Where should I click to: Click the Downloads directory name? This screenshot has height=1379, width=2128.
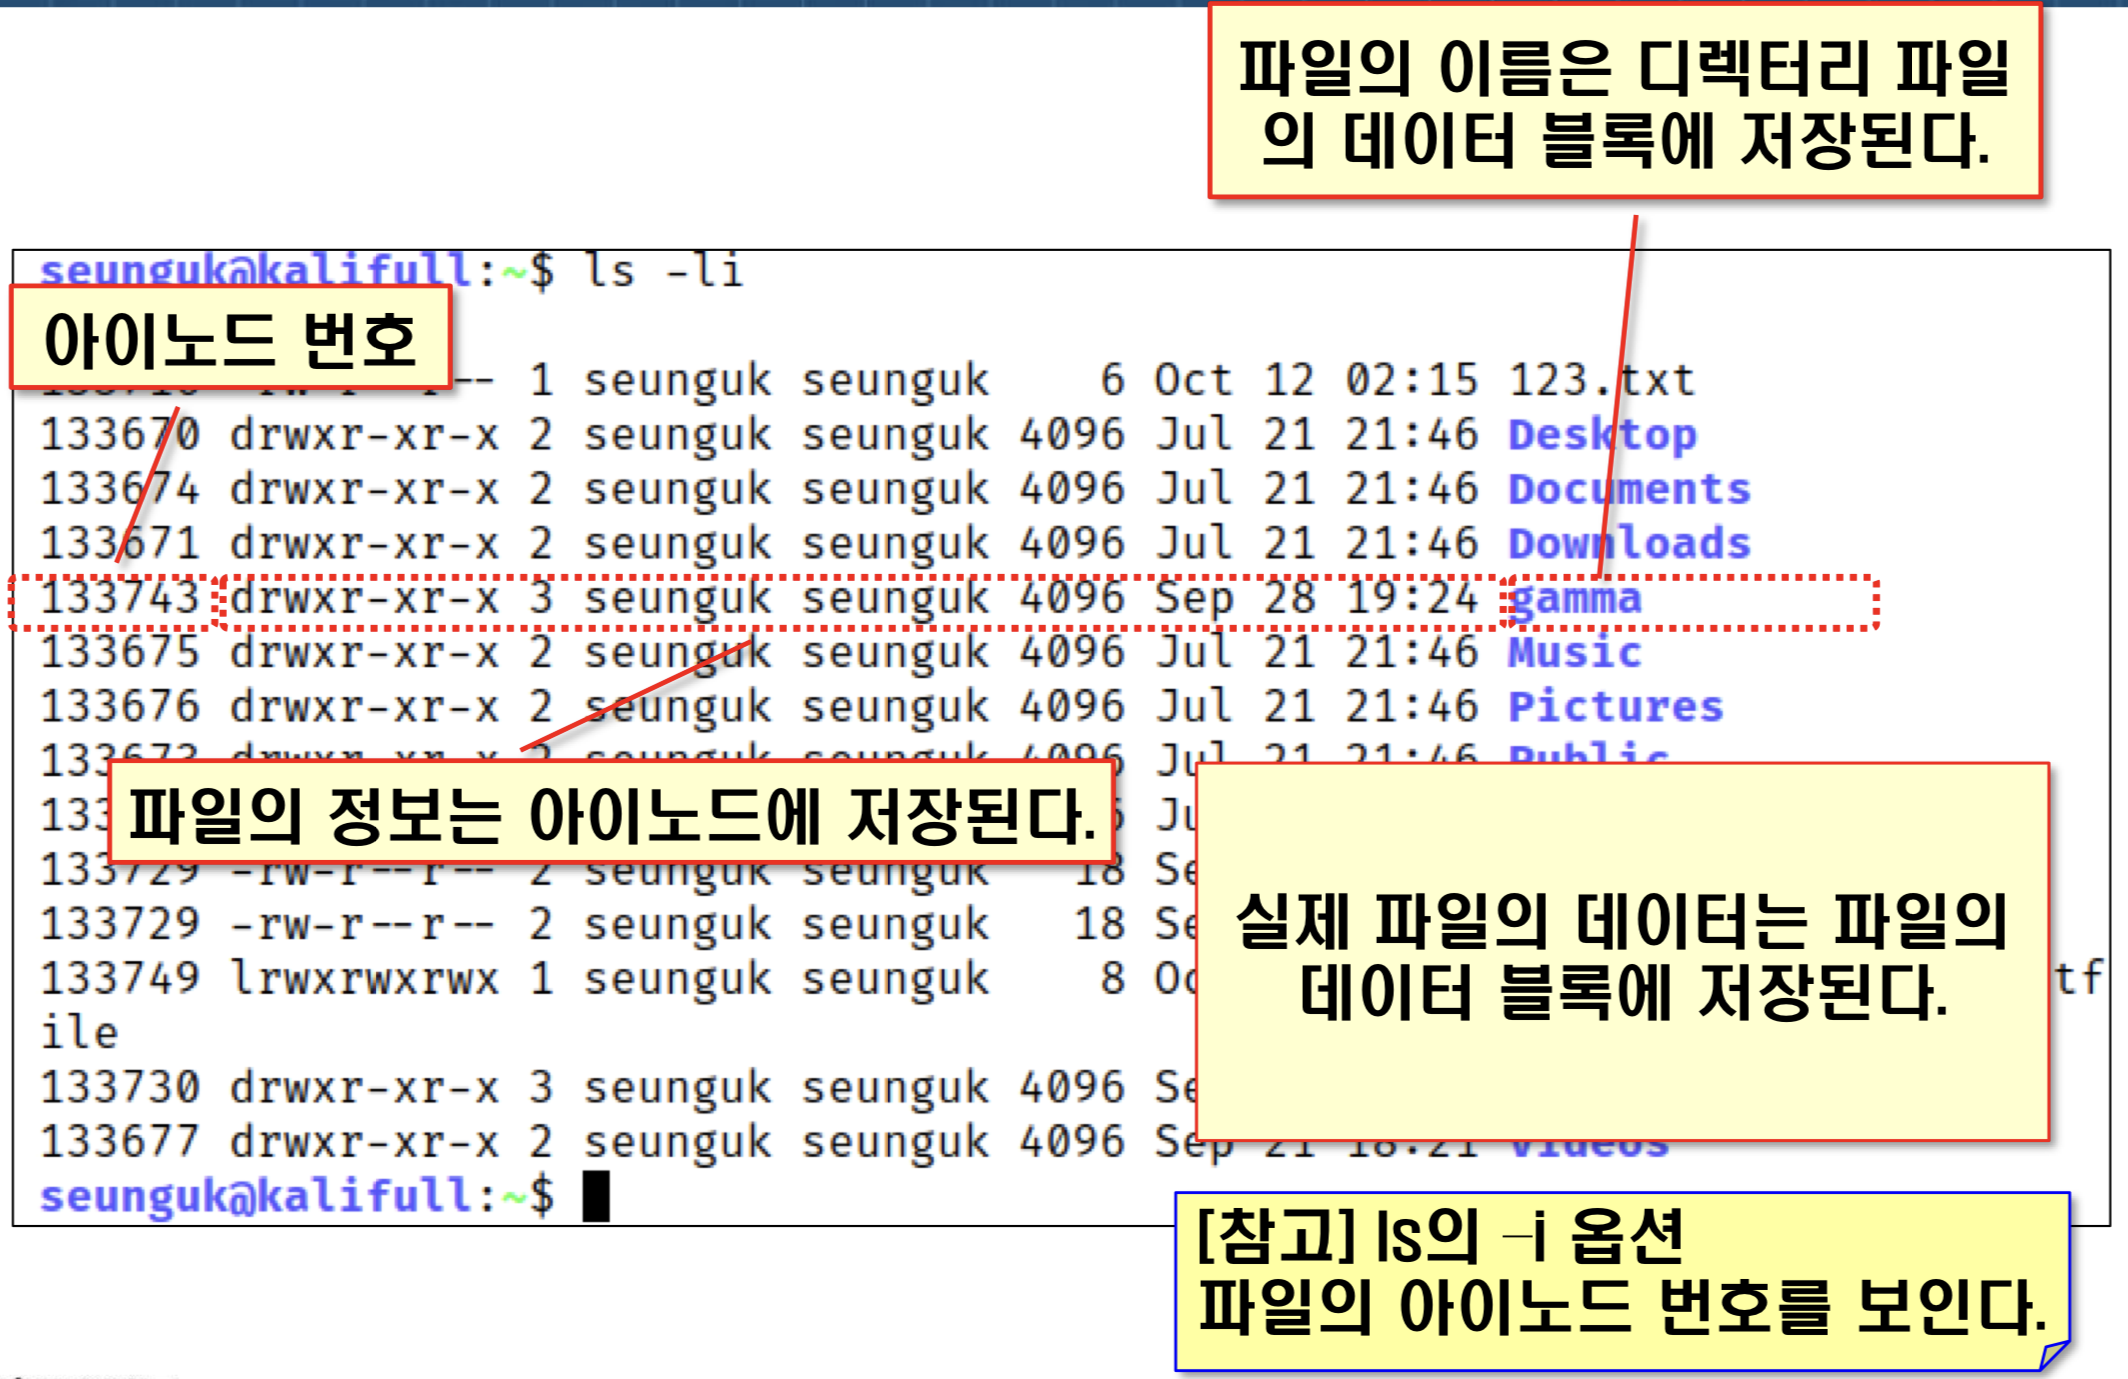point(1629,544)
